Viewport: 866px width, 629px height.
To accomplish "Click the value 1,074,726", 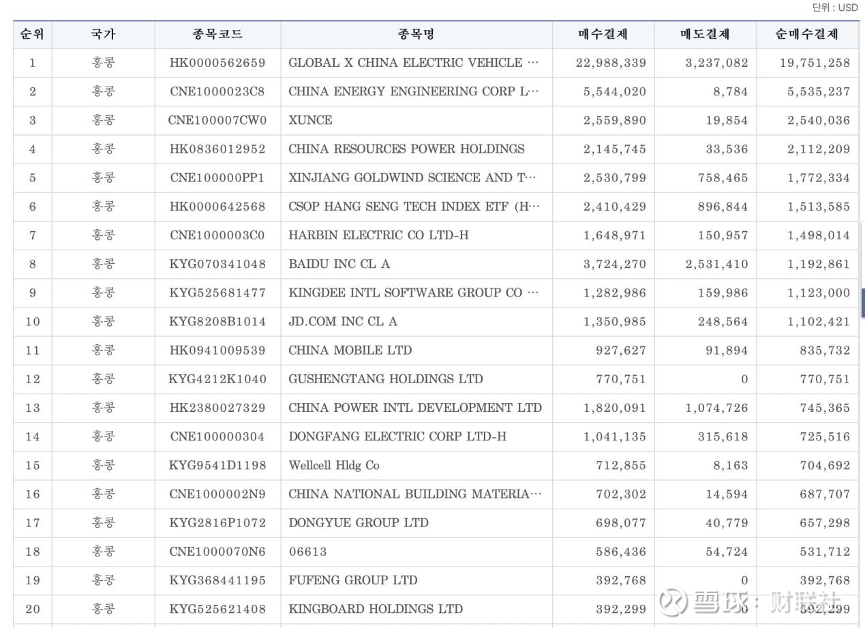I will coord(717,408).
